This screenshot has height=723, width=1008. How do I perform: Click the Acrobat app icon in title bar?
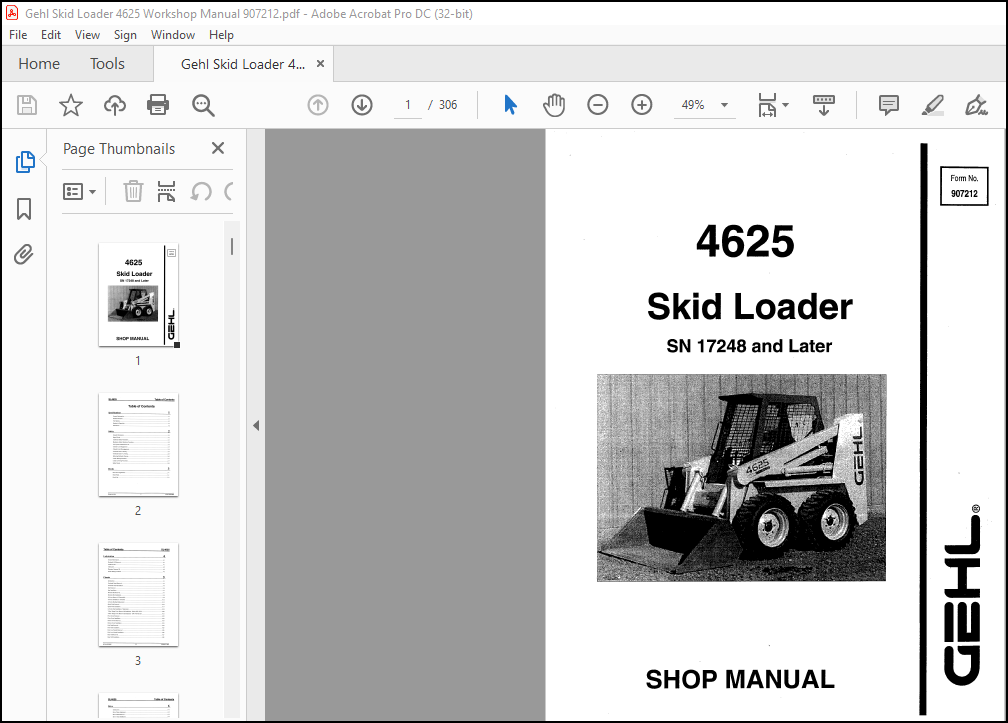12,13
